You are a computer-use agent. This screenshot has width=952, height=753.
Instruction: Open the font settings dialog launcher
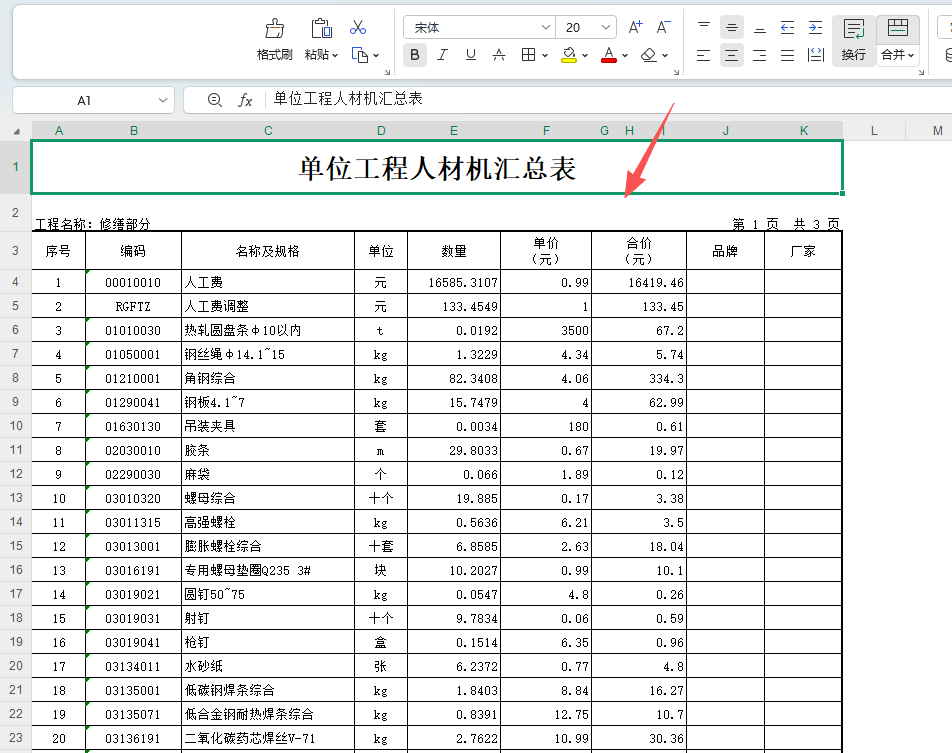tap(676, 72)
